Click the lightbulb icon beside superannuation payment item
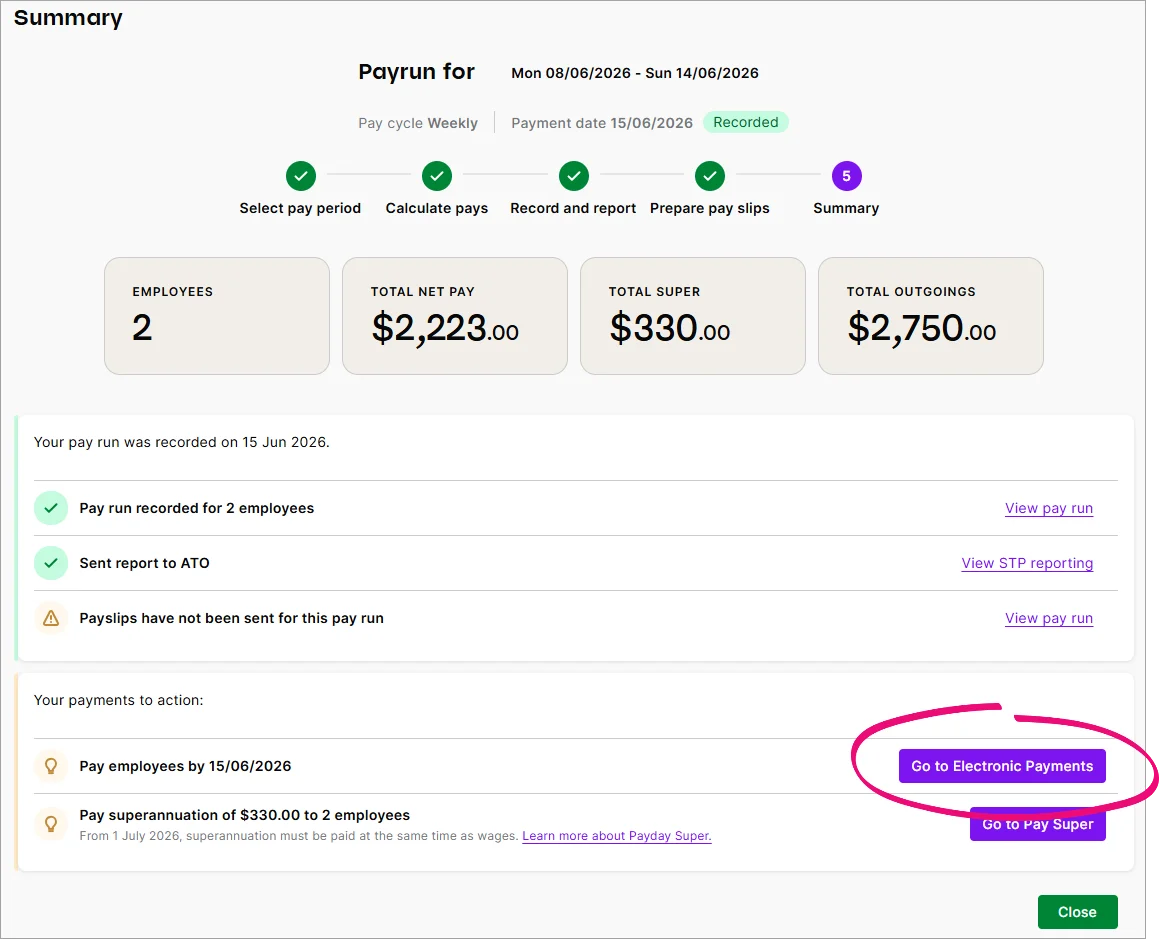 (x=51, y=825)
